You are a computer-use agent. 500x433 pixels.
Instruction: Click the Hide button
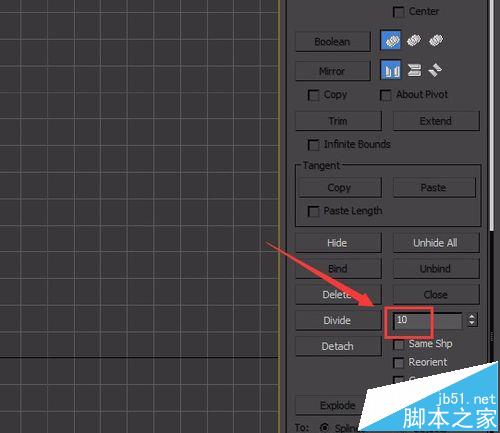pyautogui.click(x=338, y=243)
